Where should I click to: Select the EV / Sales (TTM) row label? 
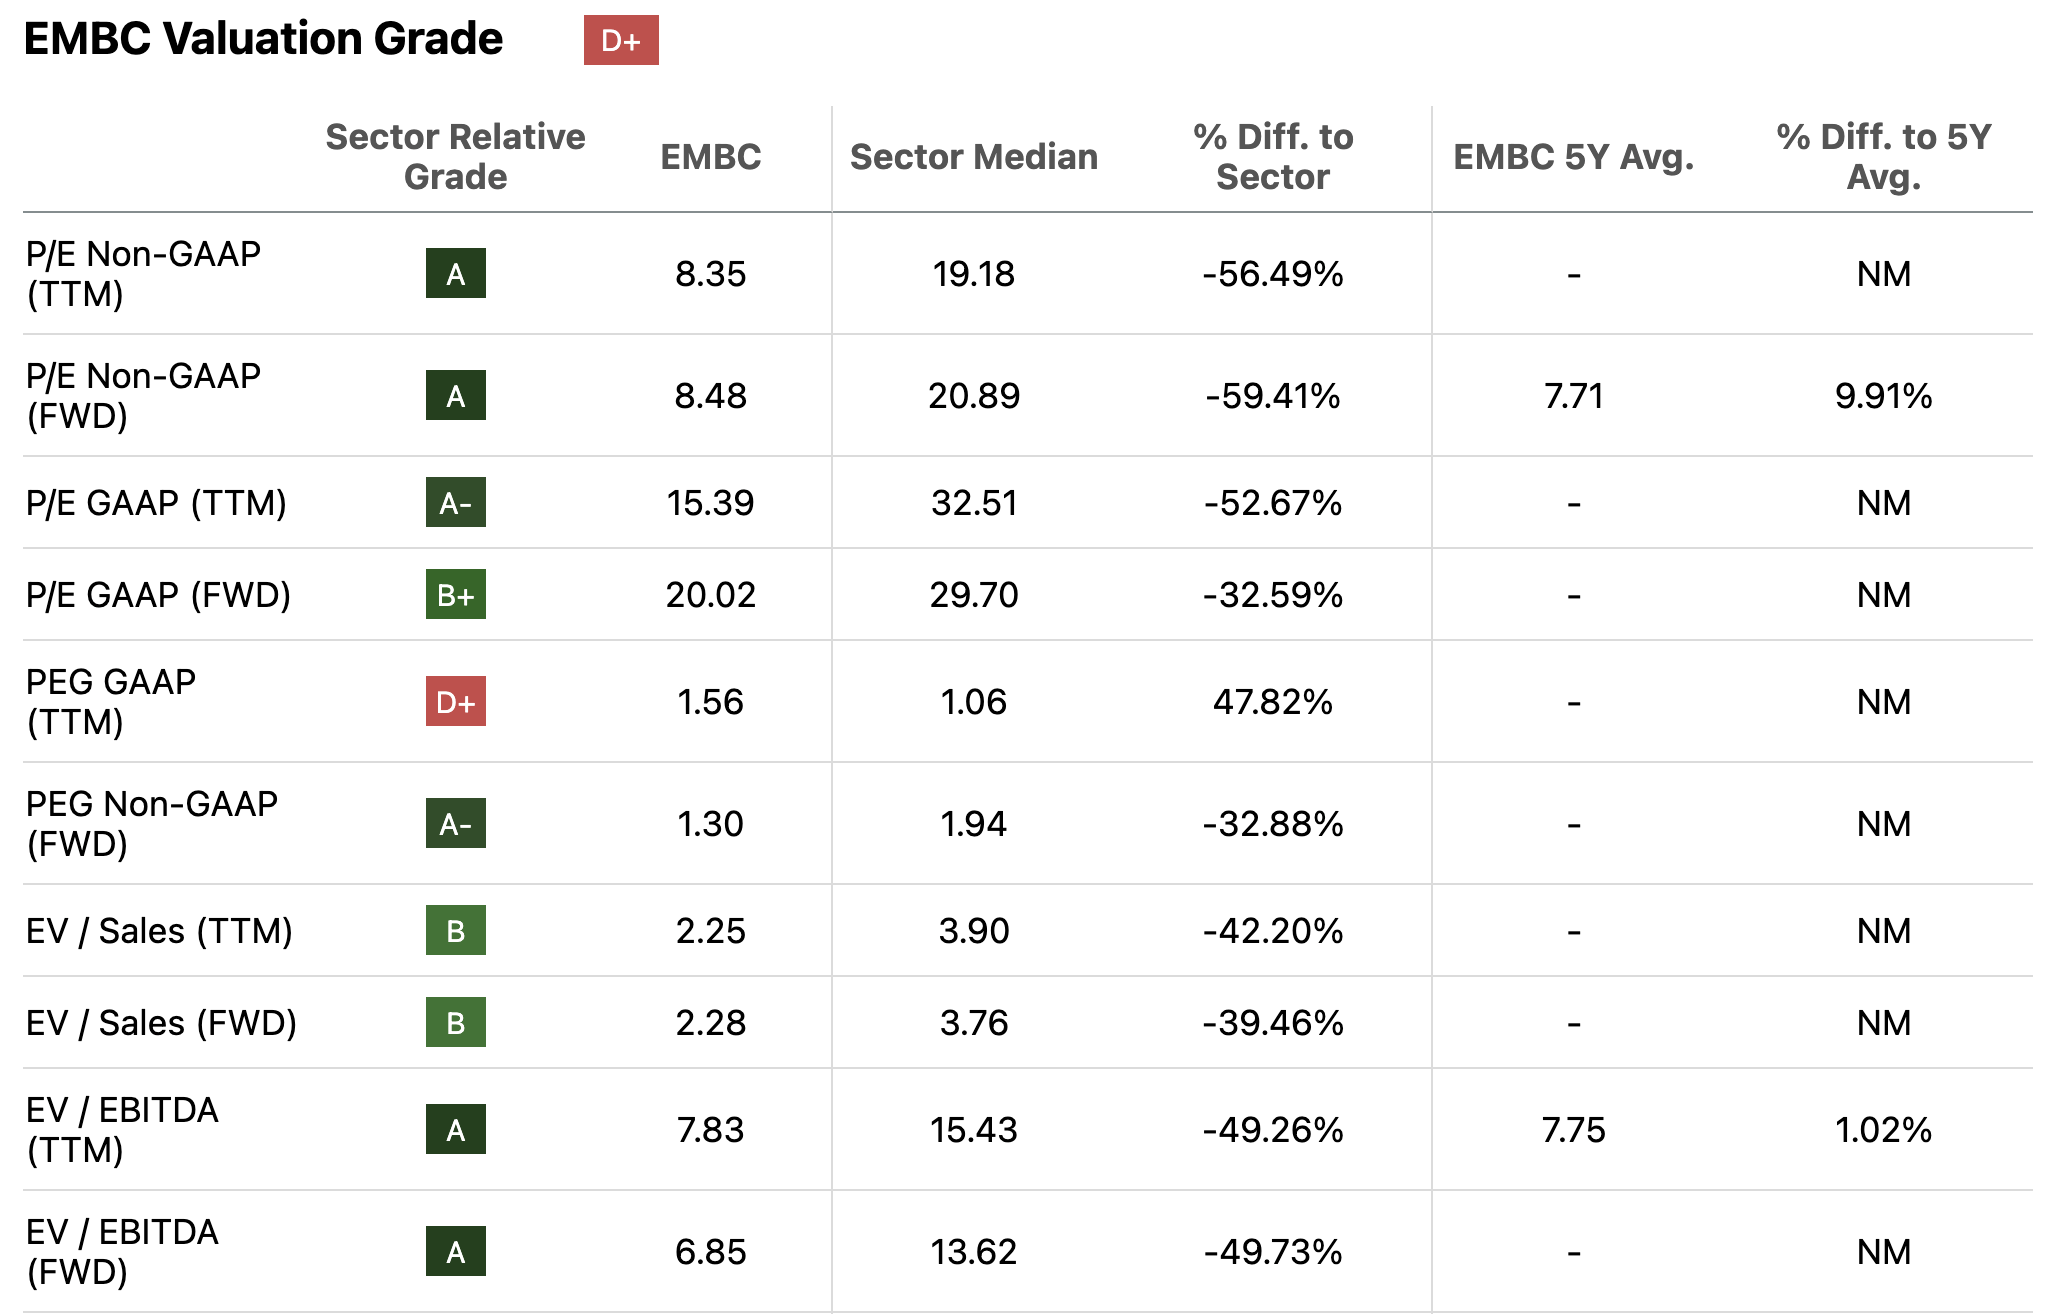[x=159, y=931]
